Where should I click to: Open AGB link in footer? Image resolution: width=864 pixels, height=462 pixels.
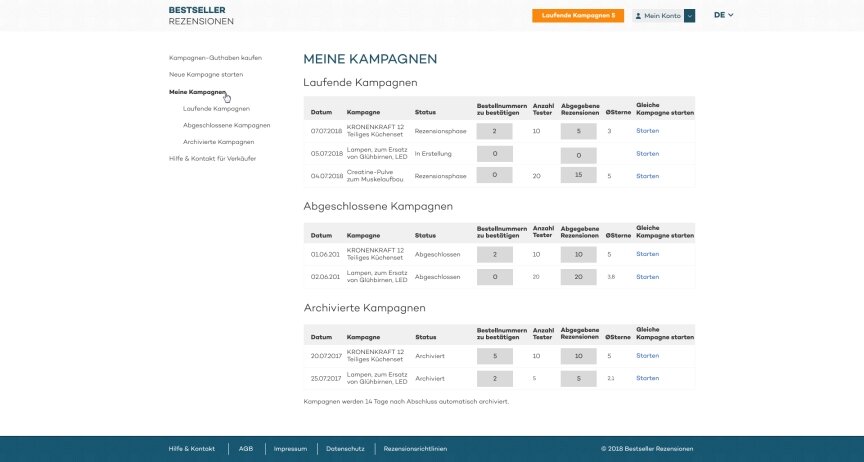246,449
